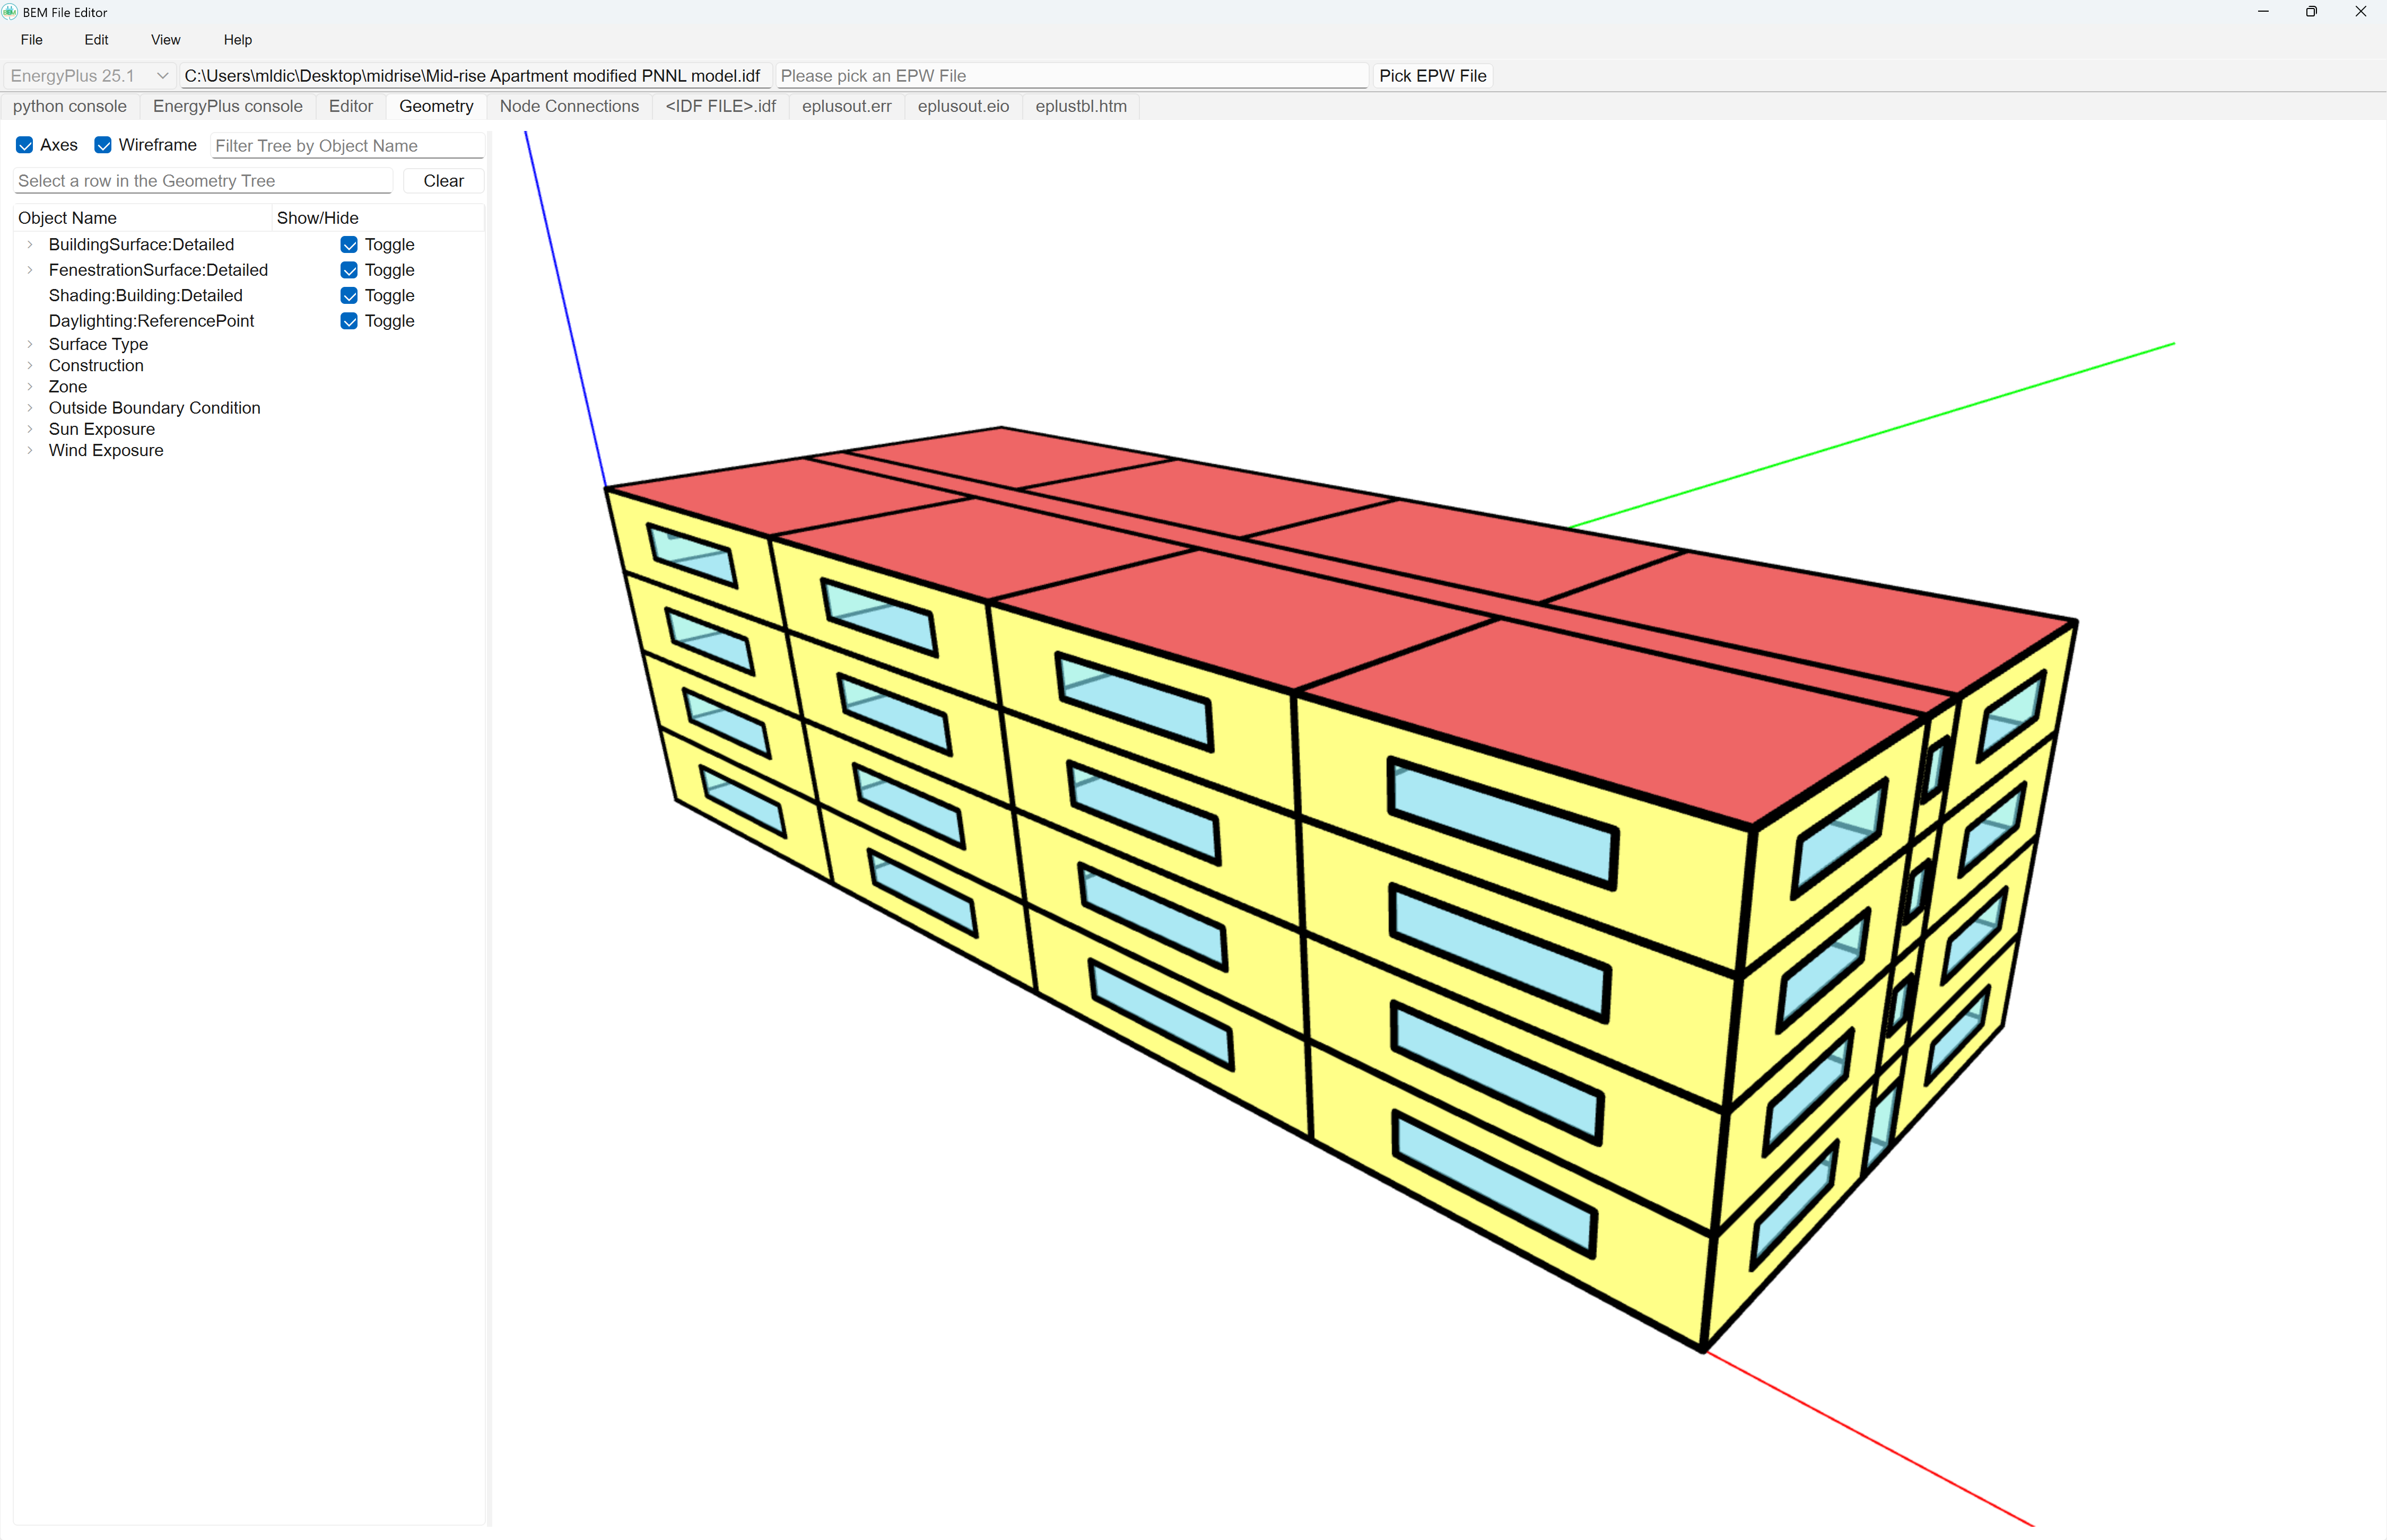This screenshot has height=1540, width=2387.
Task: Uncheck the FenestrationSurface:Detailed Toggle checkbox
Action: 349,270
